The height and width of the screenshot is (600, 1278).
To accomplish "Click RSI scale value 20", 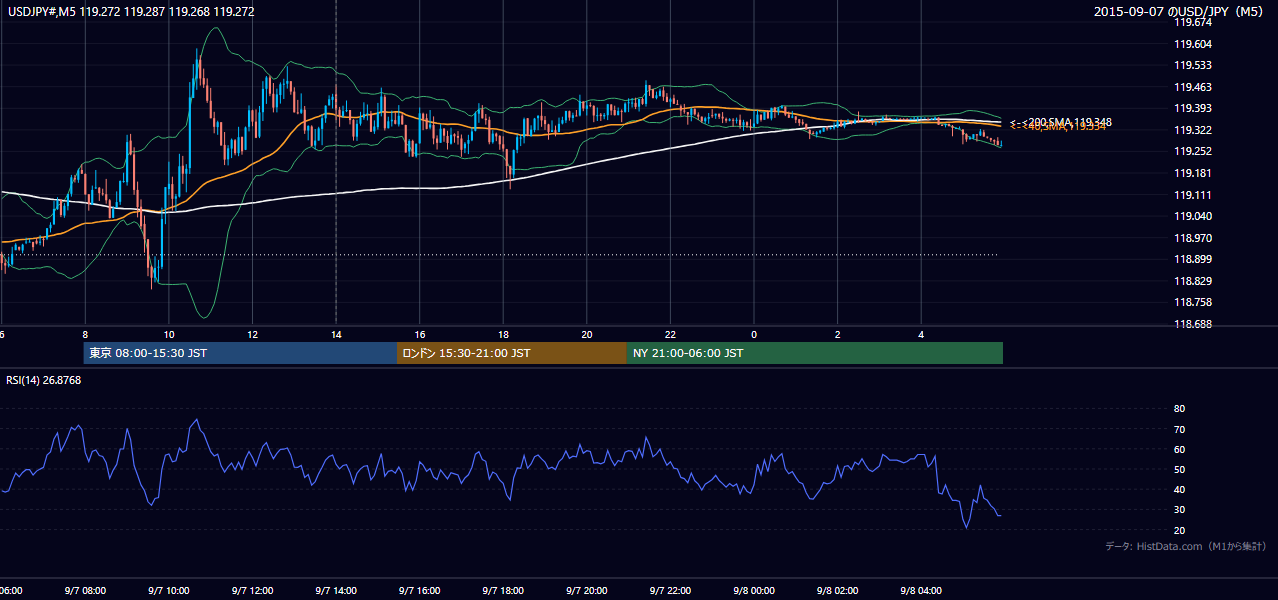I will tap(1179, 530).
